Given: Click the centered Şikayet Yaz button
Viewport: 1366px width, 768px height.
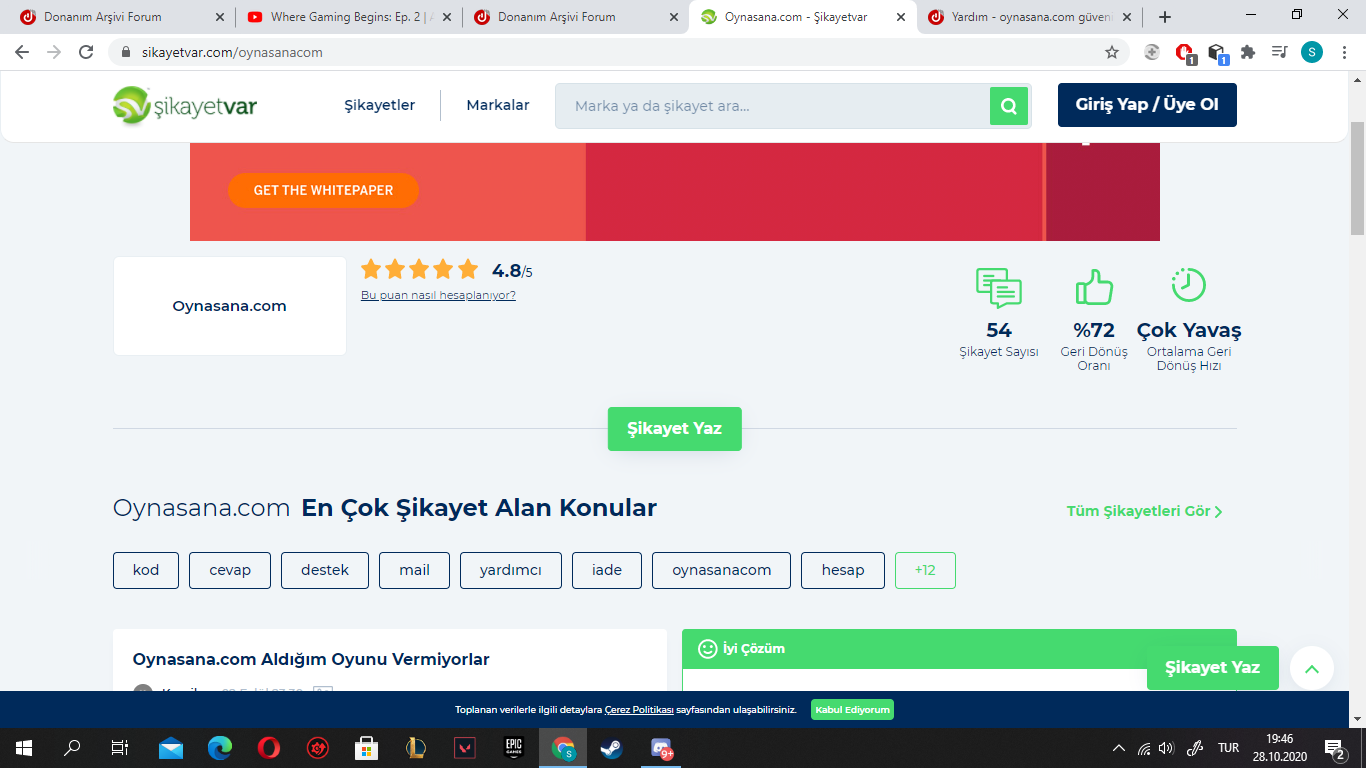Looking at the screenshot, I should (675, 429).
